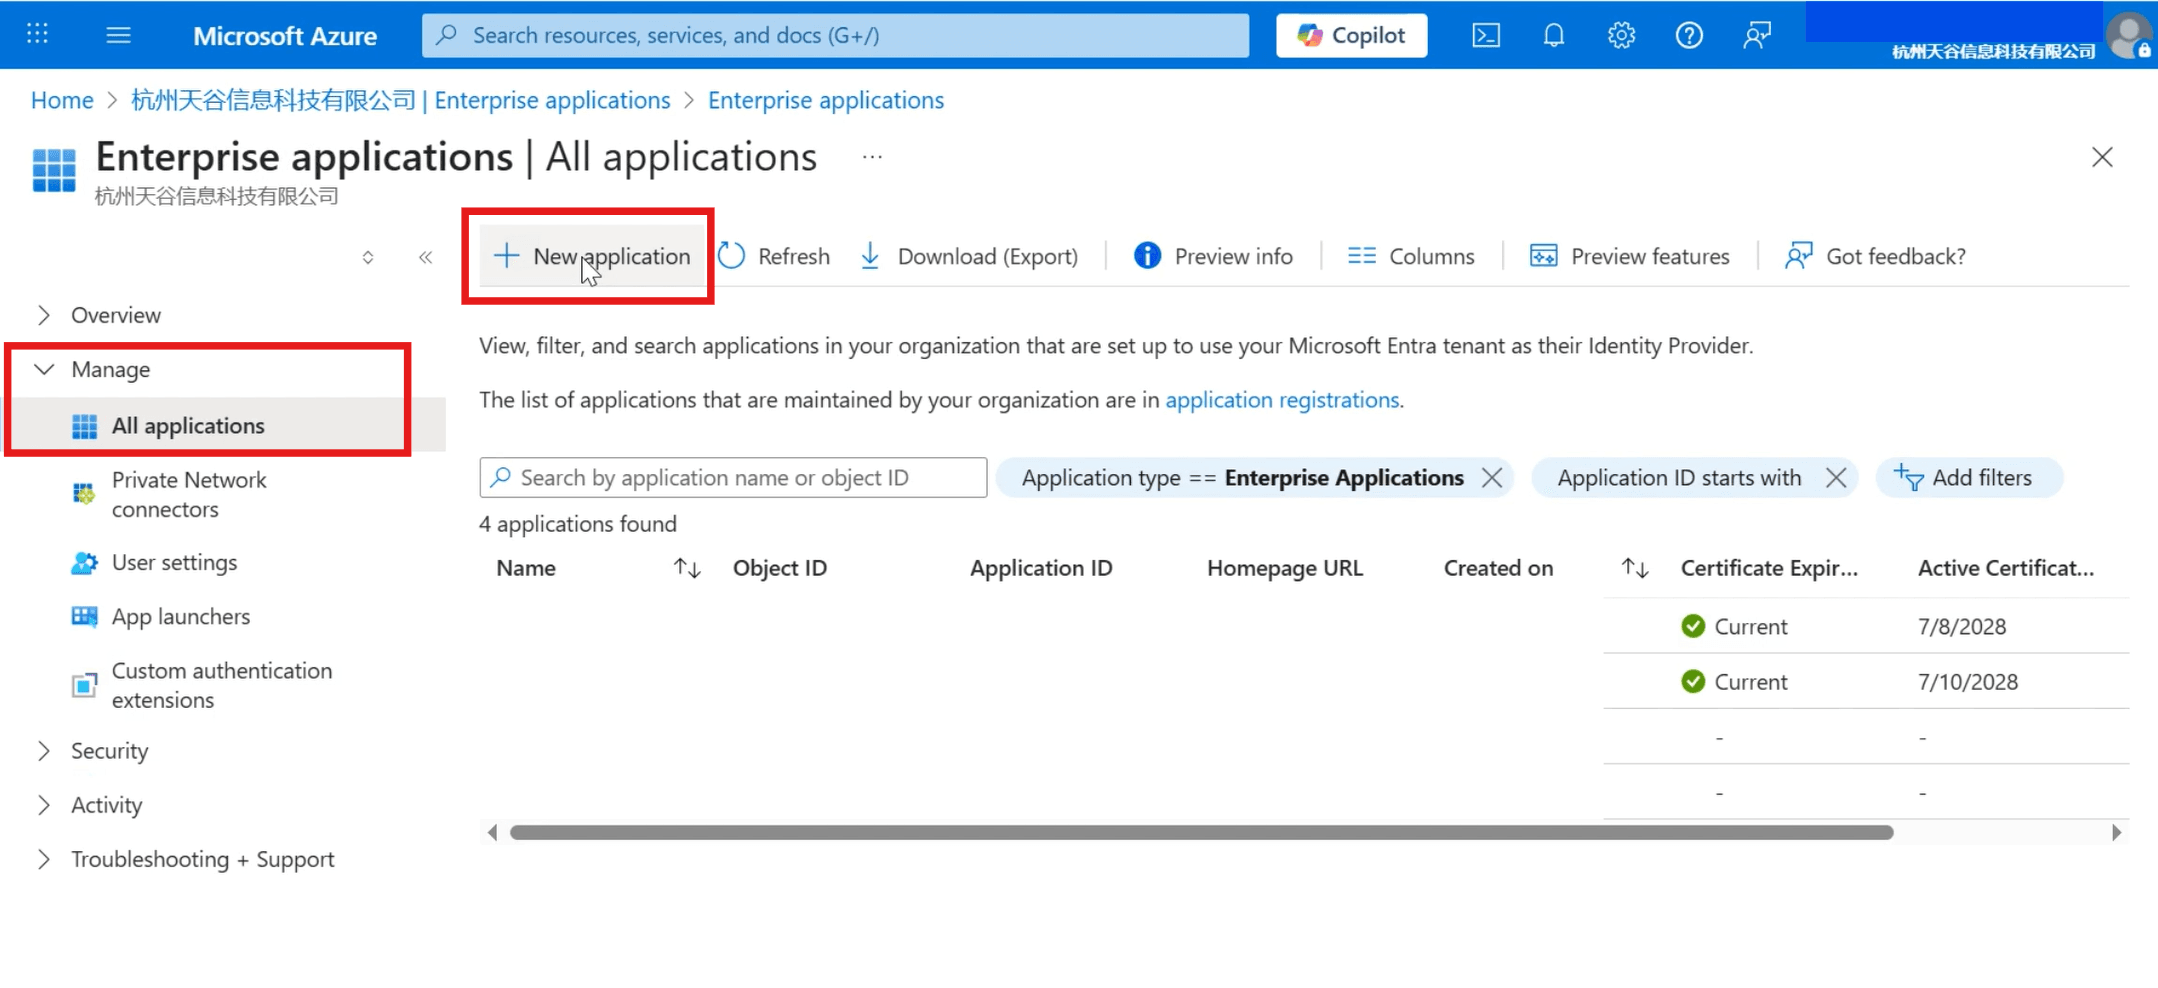Remove Application ID starts with filter
2158x988 pixels.
point(1836,478)
